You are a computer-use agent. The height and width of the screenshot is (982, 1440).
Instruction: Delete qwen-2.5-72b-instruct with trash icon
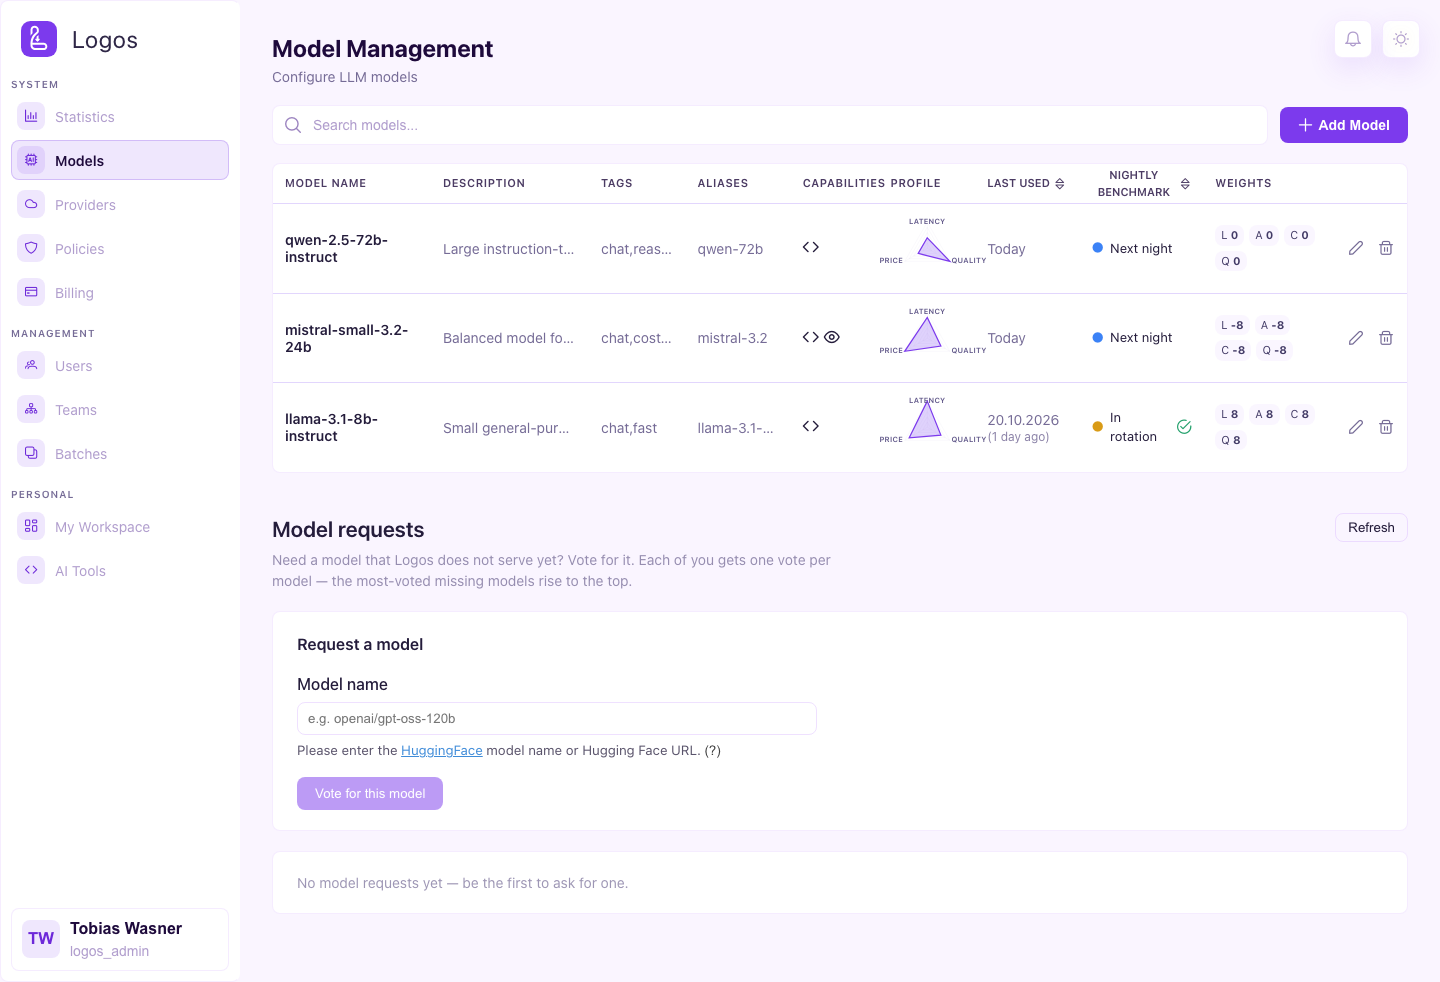tap(1386, 248)
